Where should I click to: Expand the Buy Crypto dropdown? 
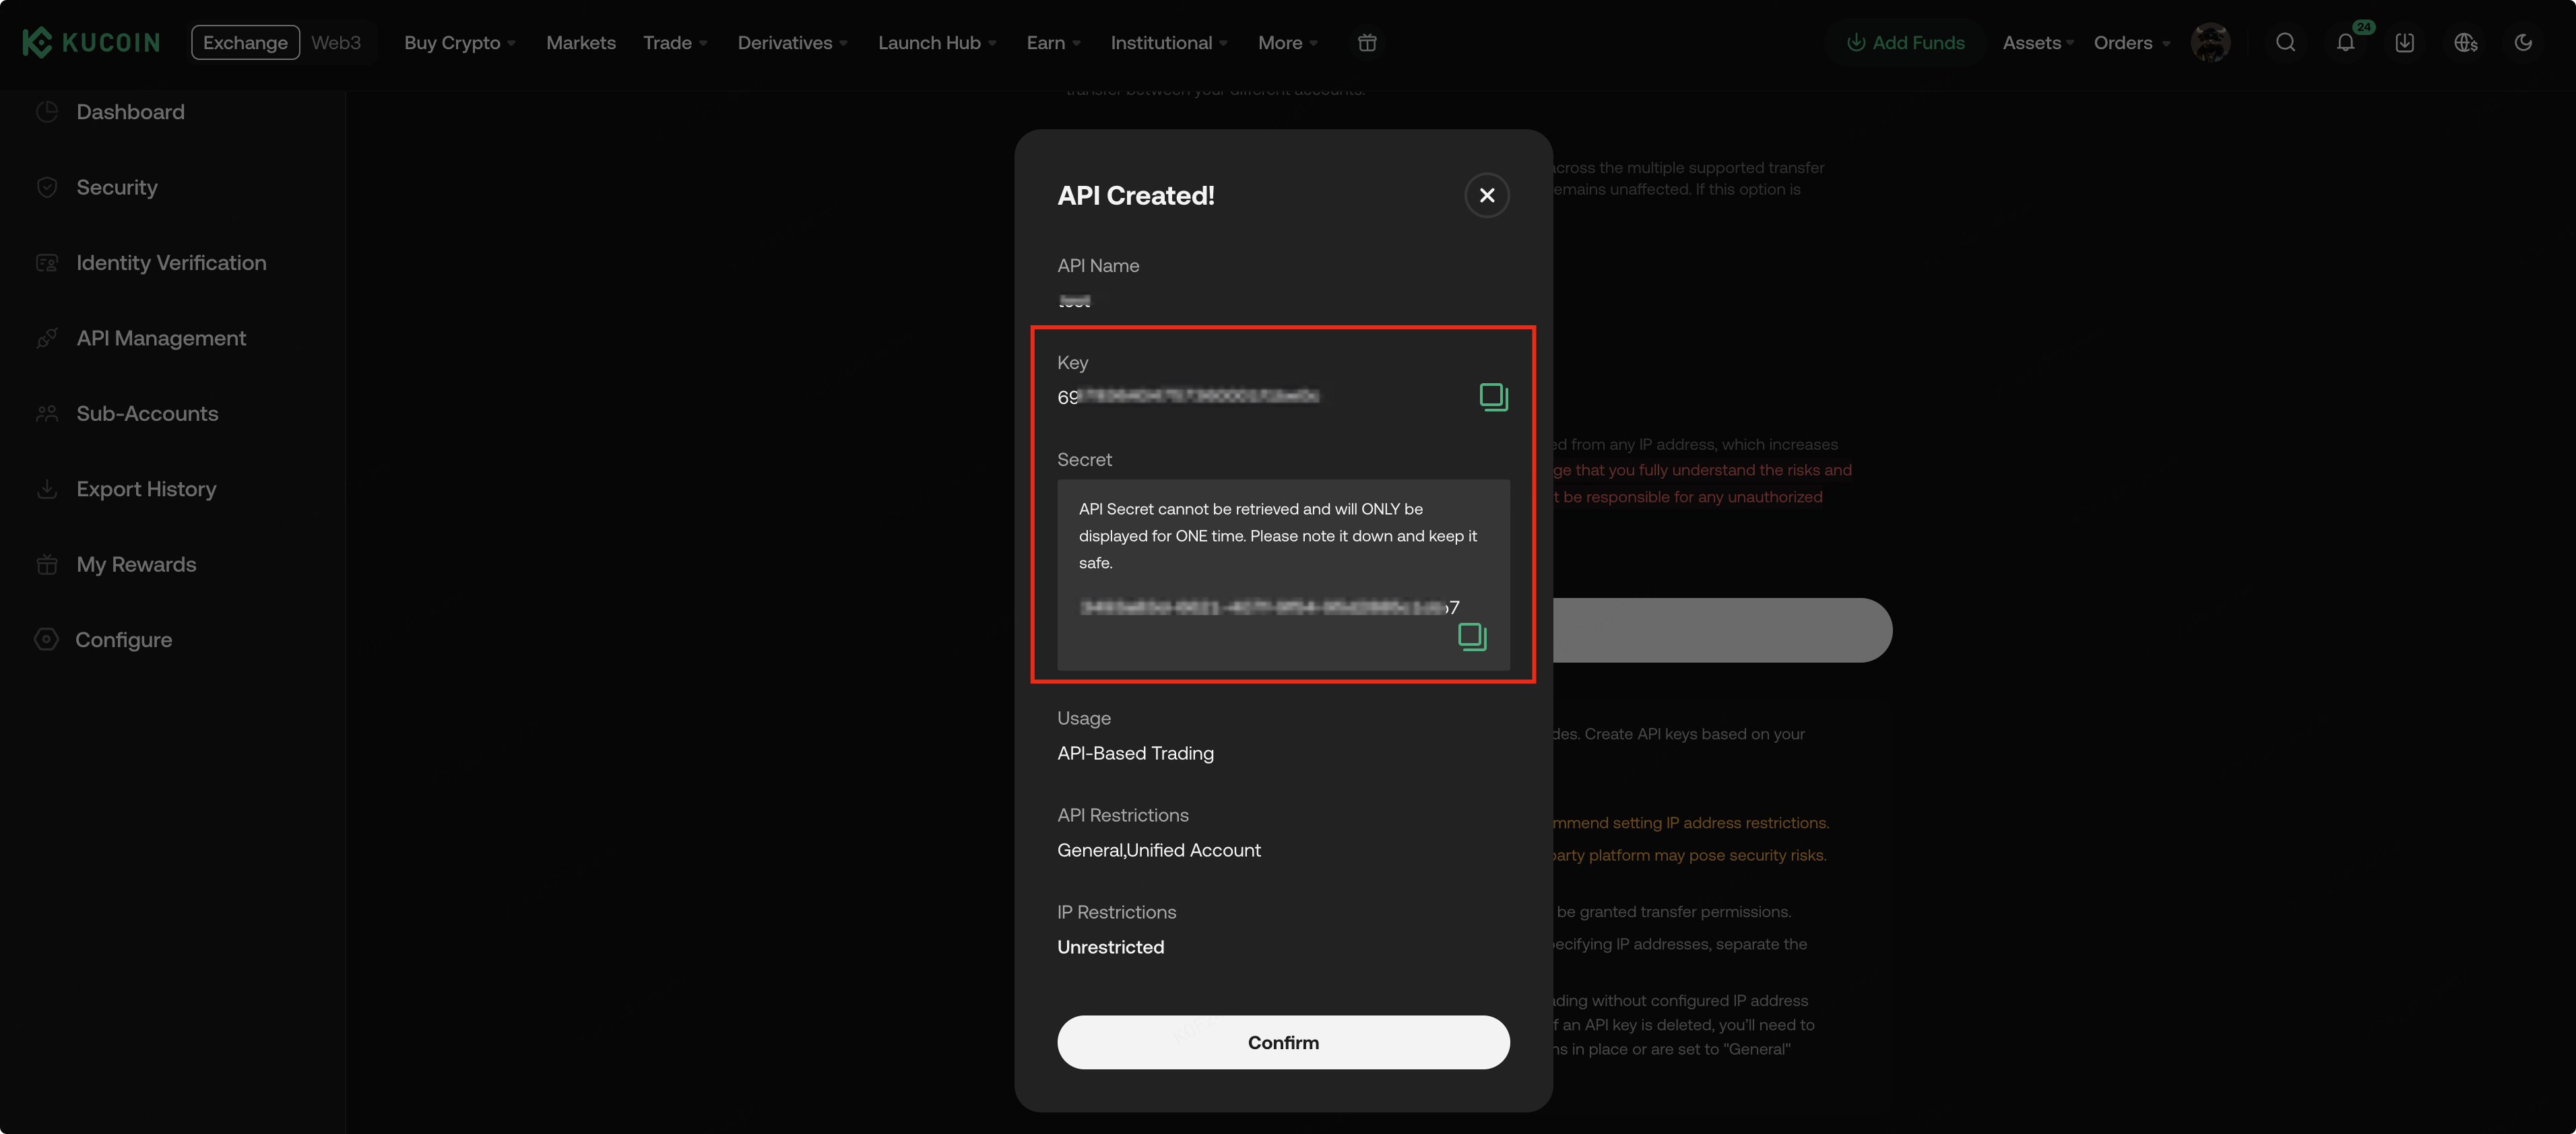tap(459, 42)
